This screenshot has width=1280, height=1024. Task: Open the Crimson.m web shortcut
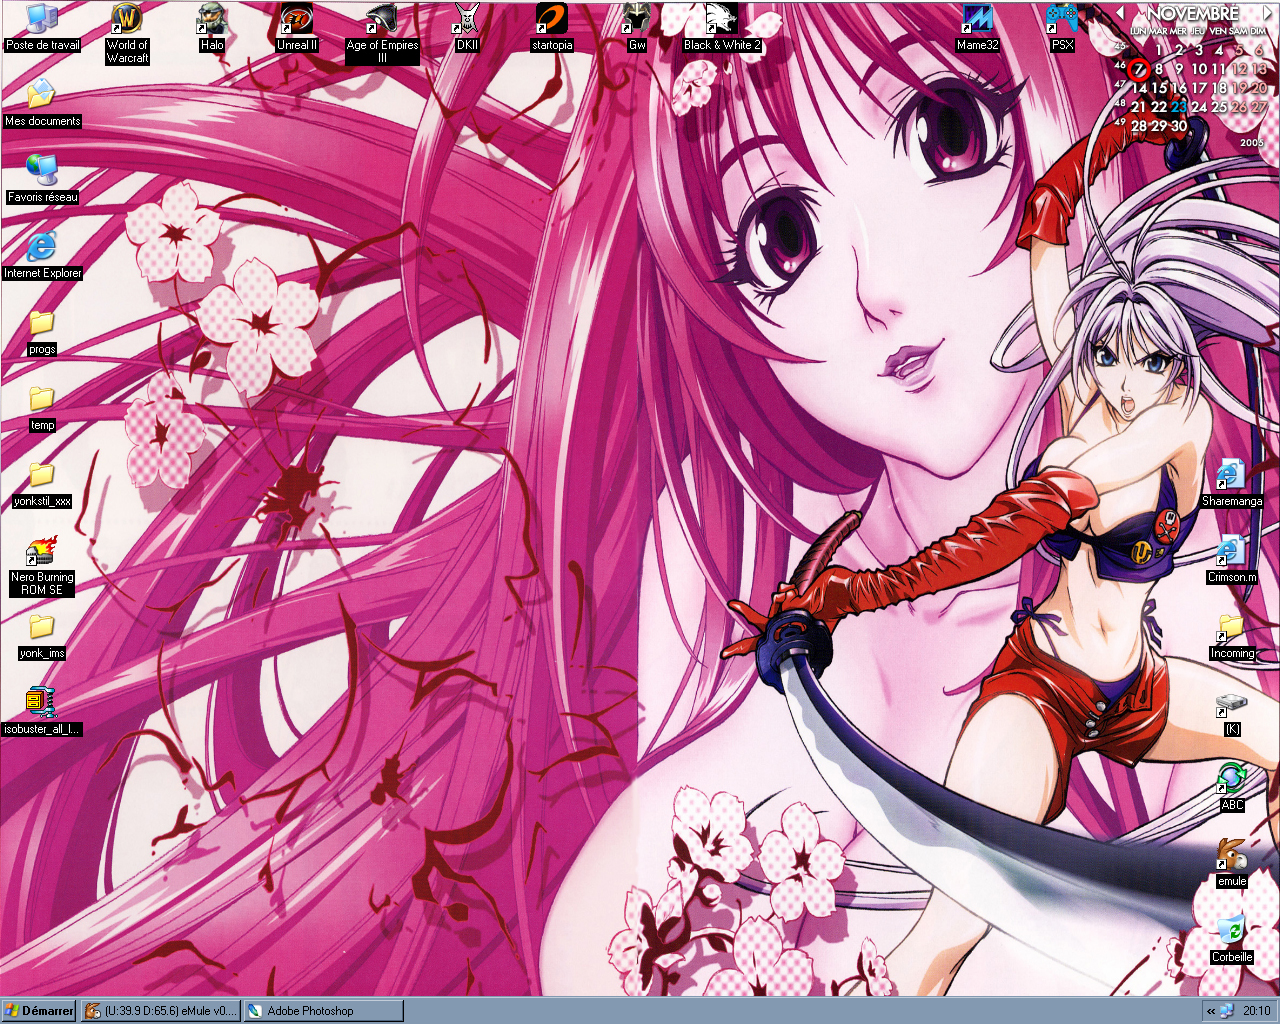click(x=1232, y=559)
